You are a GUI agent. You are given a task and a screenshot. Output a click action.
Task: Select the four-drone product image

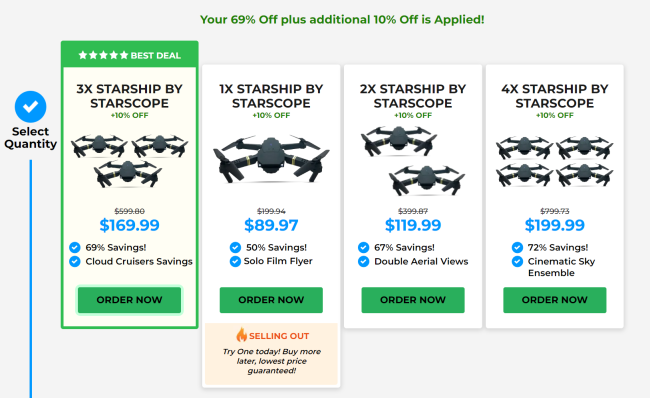tap(555, 161)
